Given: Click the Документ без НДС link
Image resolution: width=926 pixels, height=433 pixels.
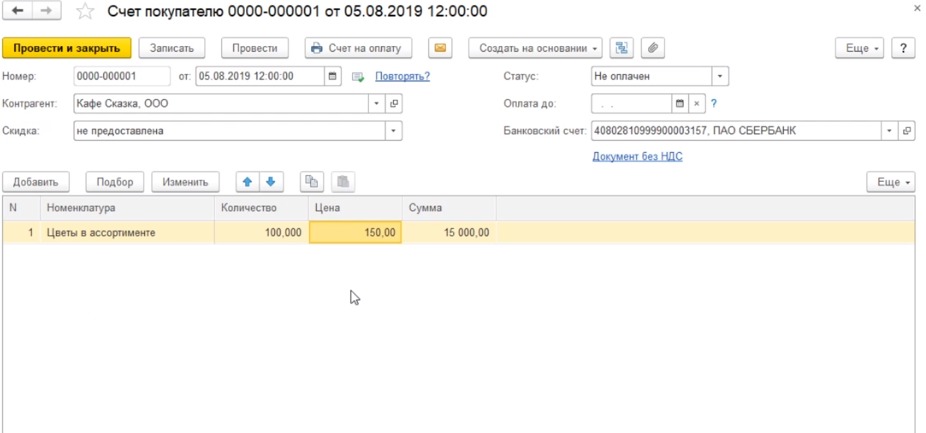Looking at the screenshot, I should (x=637, y=157).
